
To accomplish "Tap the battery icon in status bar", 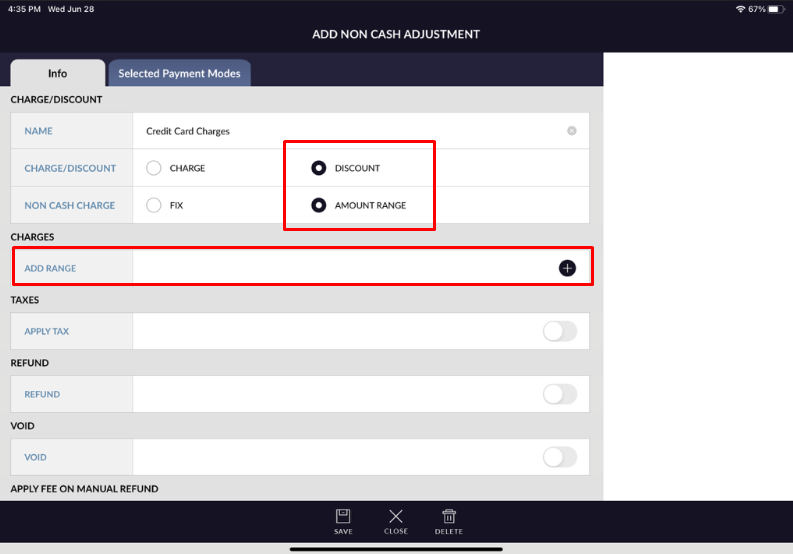I will tap(776, 9).
